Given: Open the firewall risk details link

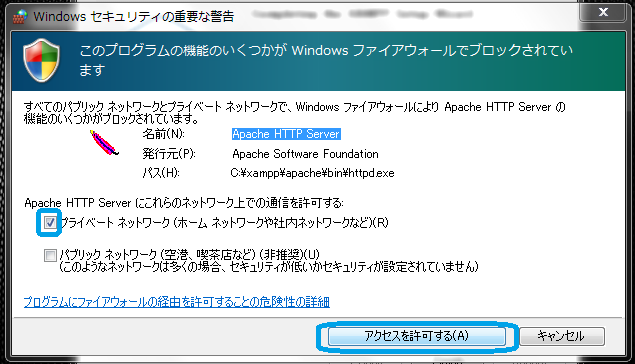Looking at the screenshot, I should (x=177, y=302).
